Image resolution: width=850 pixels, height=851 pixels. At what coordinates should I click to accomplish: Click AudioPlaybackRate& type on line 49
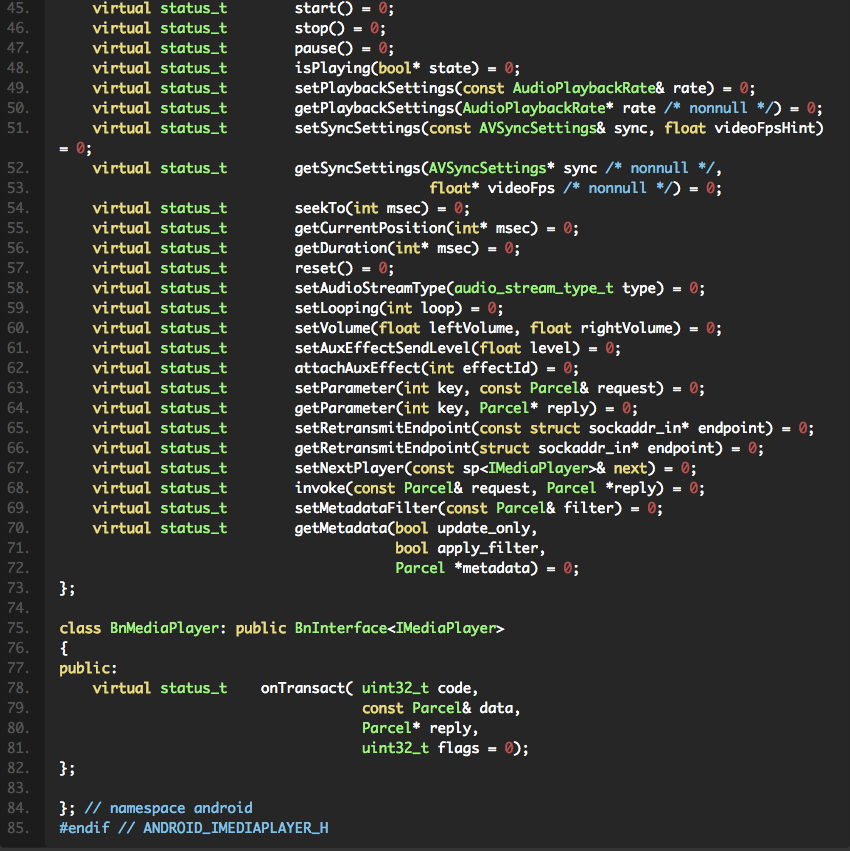(x=588, y=88)
